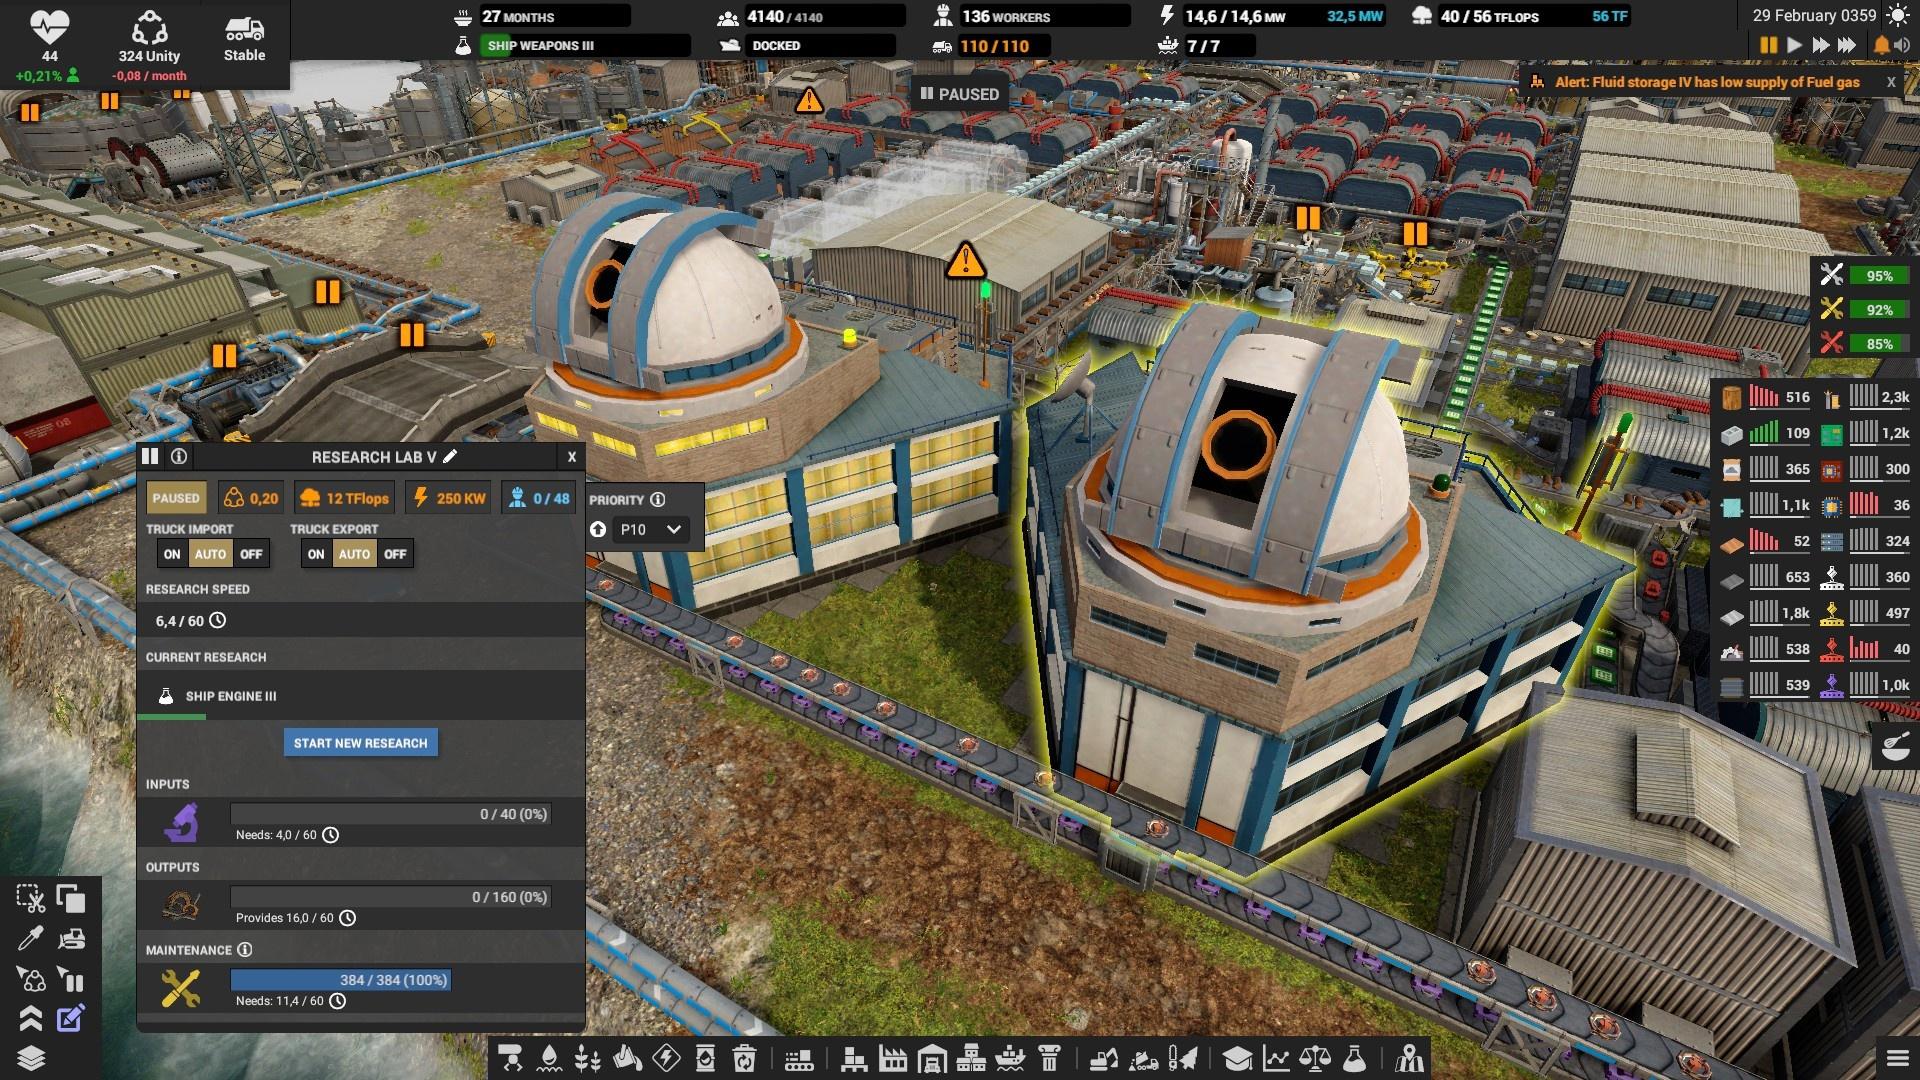The height and width of the screenshot is (1080, 1920).
Task: Click Start New Research button
Action: point(360,743)
